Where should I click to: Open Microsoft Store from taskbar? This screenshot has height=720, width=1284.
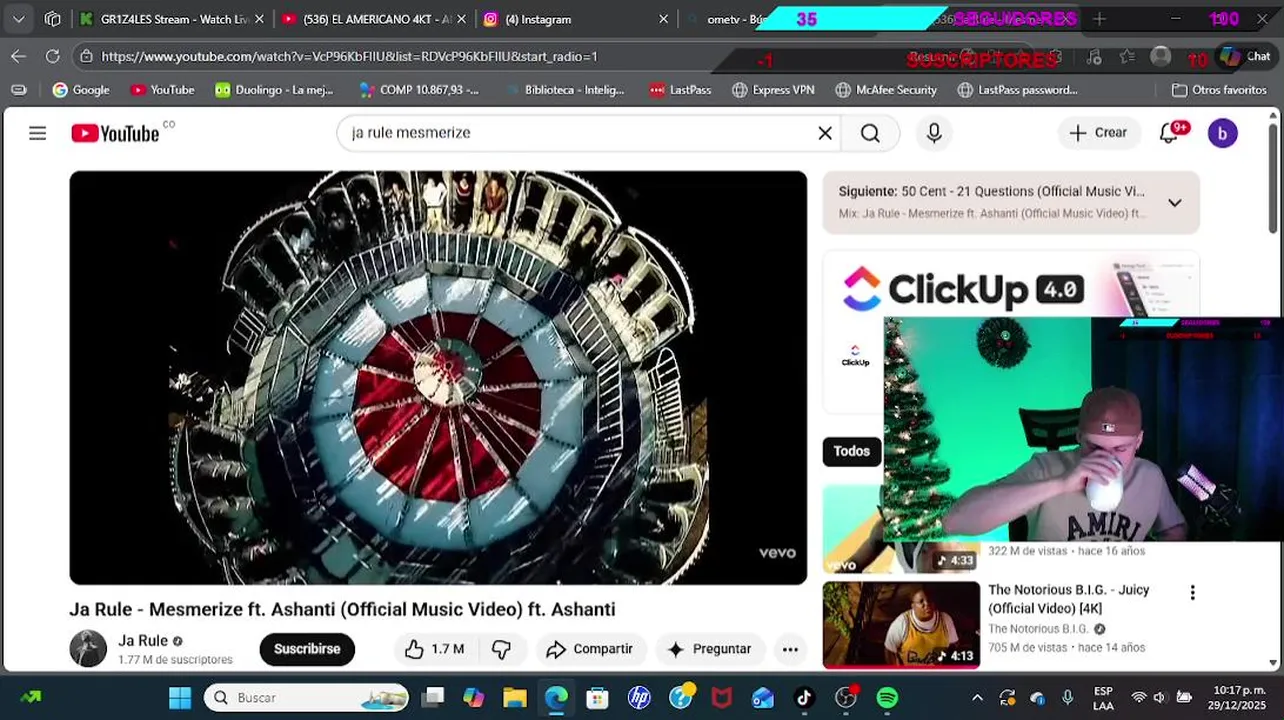click(x=597, y=697)
